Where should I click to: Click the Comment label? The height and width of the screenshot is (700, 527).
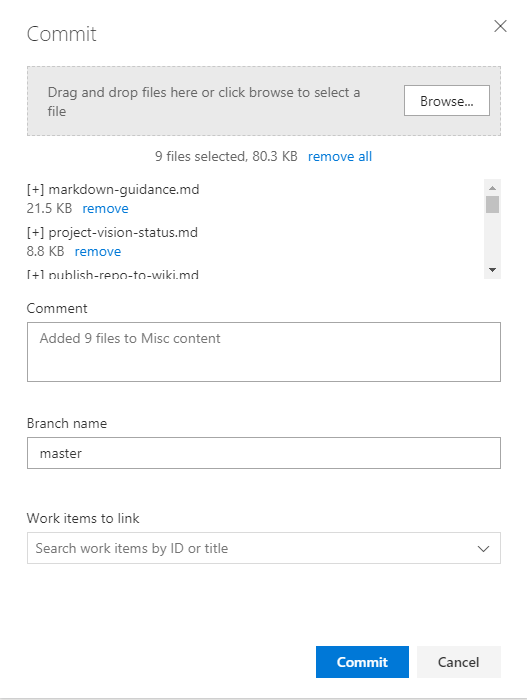pos(57,308)
